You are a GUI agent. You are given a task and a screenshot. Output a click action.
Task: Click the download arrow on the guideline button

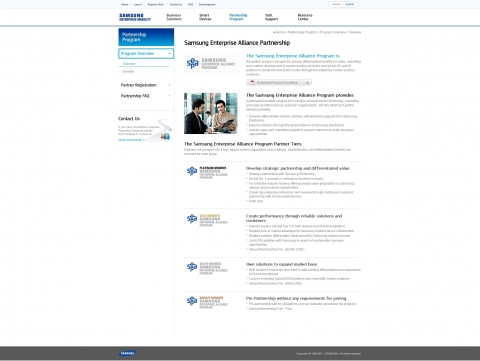coord(308,82)
